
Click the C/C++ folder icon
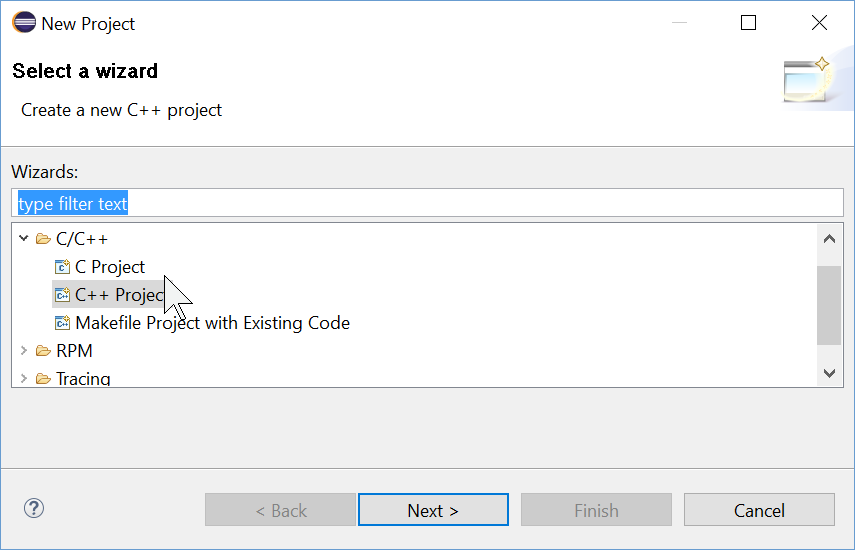[44, 239]
